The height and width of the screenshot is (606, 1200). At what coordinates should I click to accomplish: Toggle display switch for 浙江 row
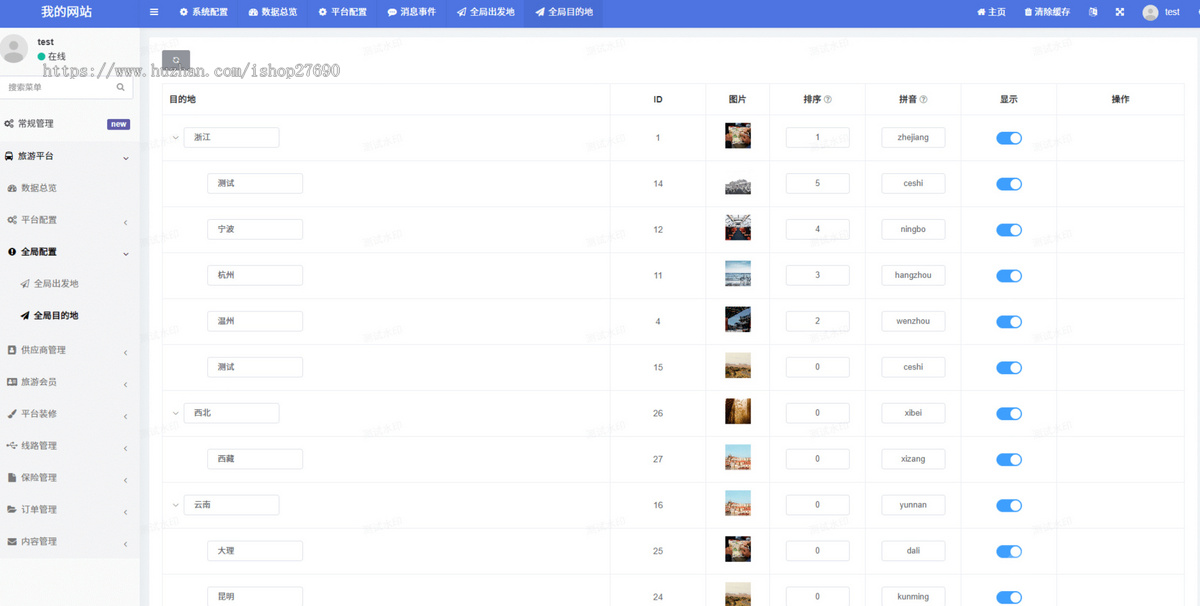coord(1009,138)
